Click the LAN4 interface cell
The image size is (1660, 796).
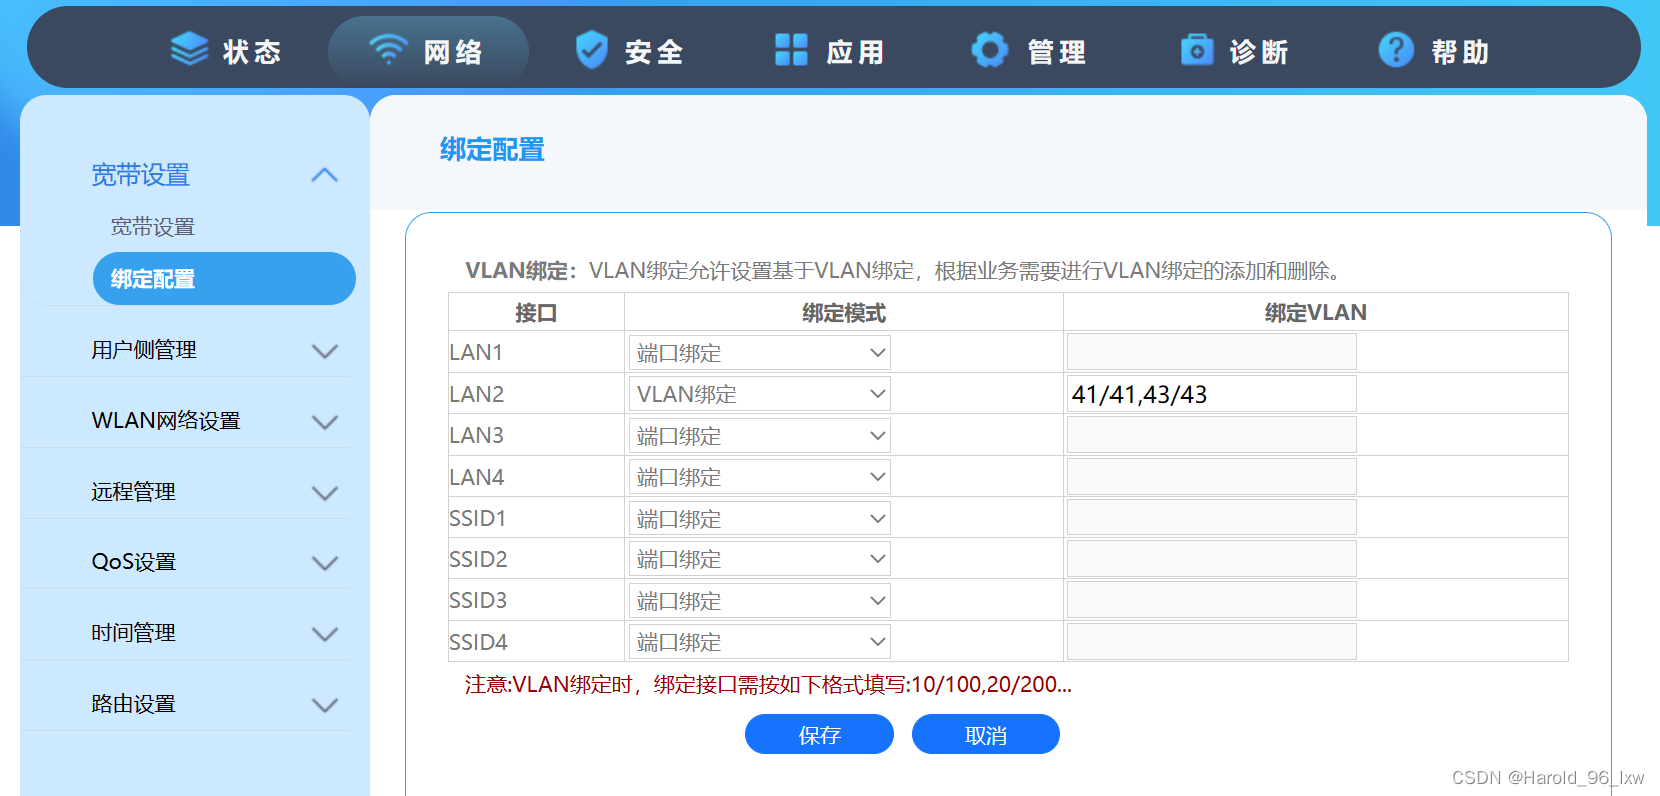click(536, 477)
